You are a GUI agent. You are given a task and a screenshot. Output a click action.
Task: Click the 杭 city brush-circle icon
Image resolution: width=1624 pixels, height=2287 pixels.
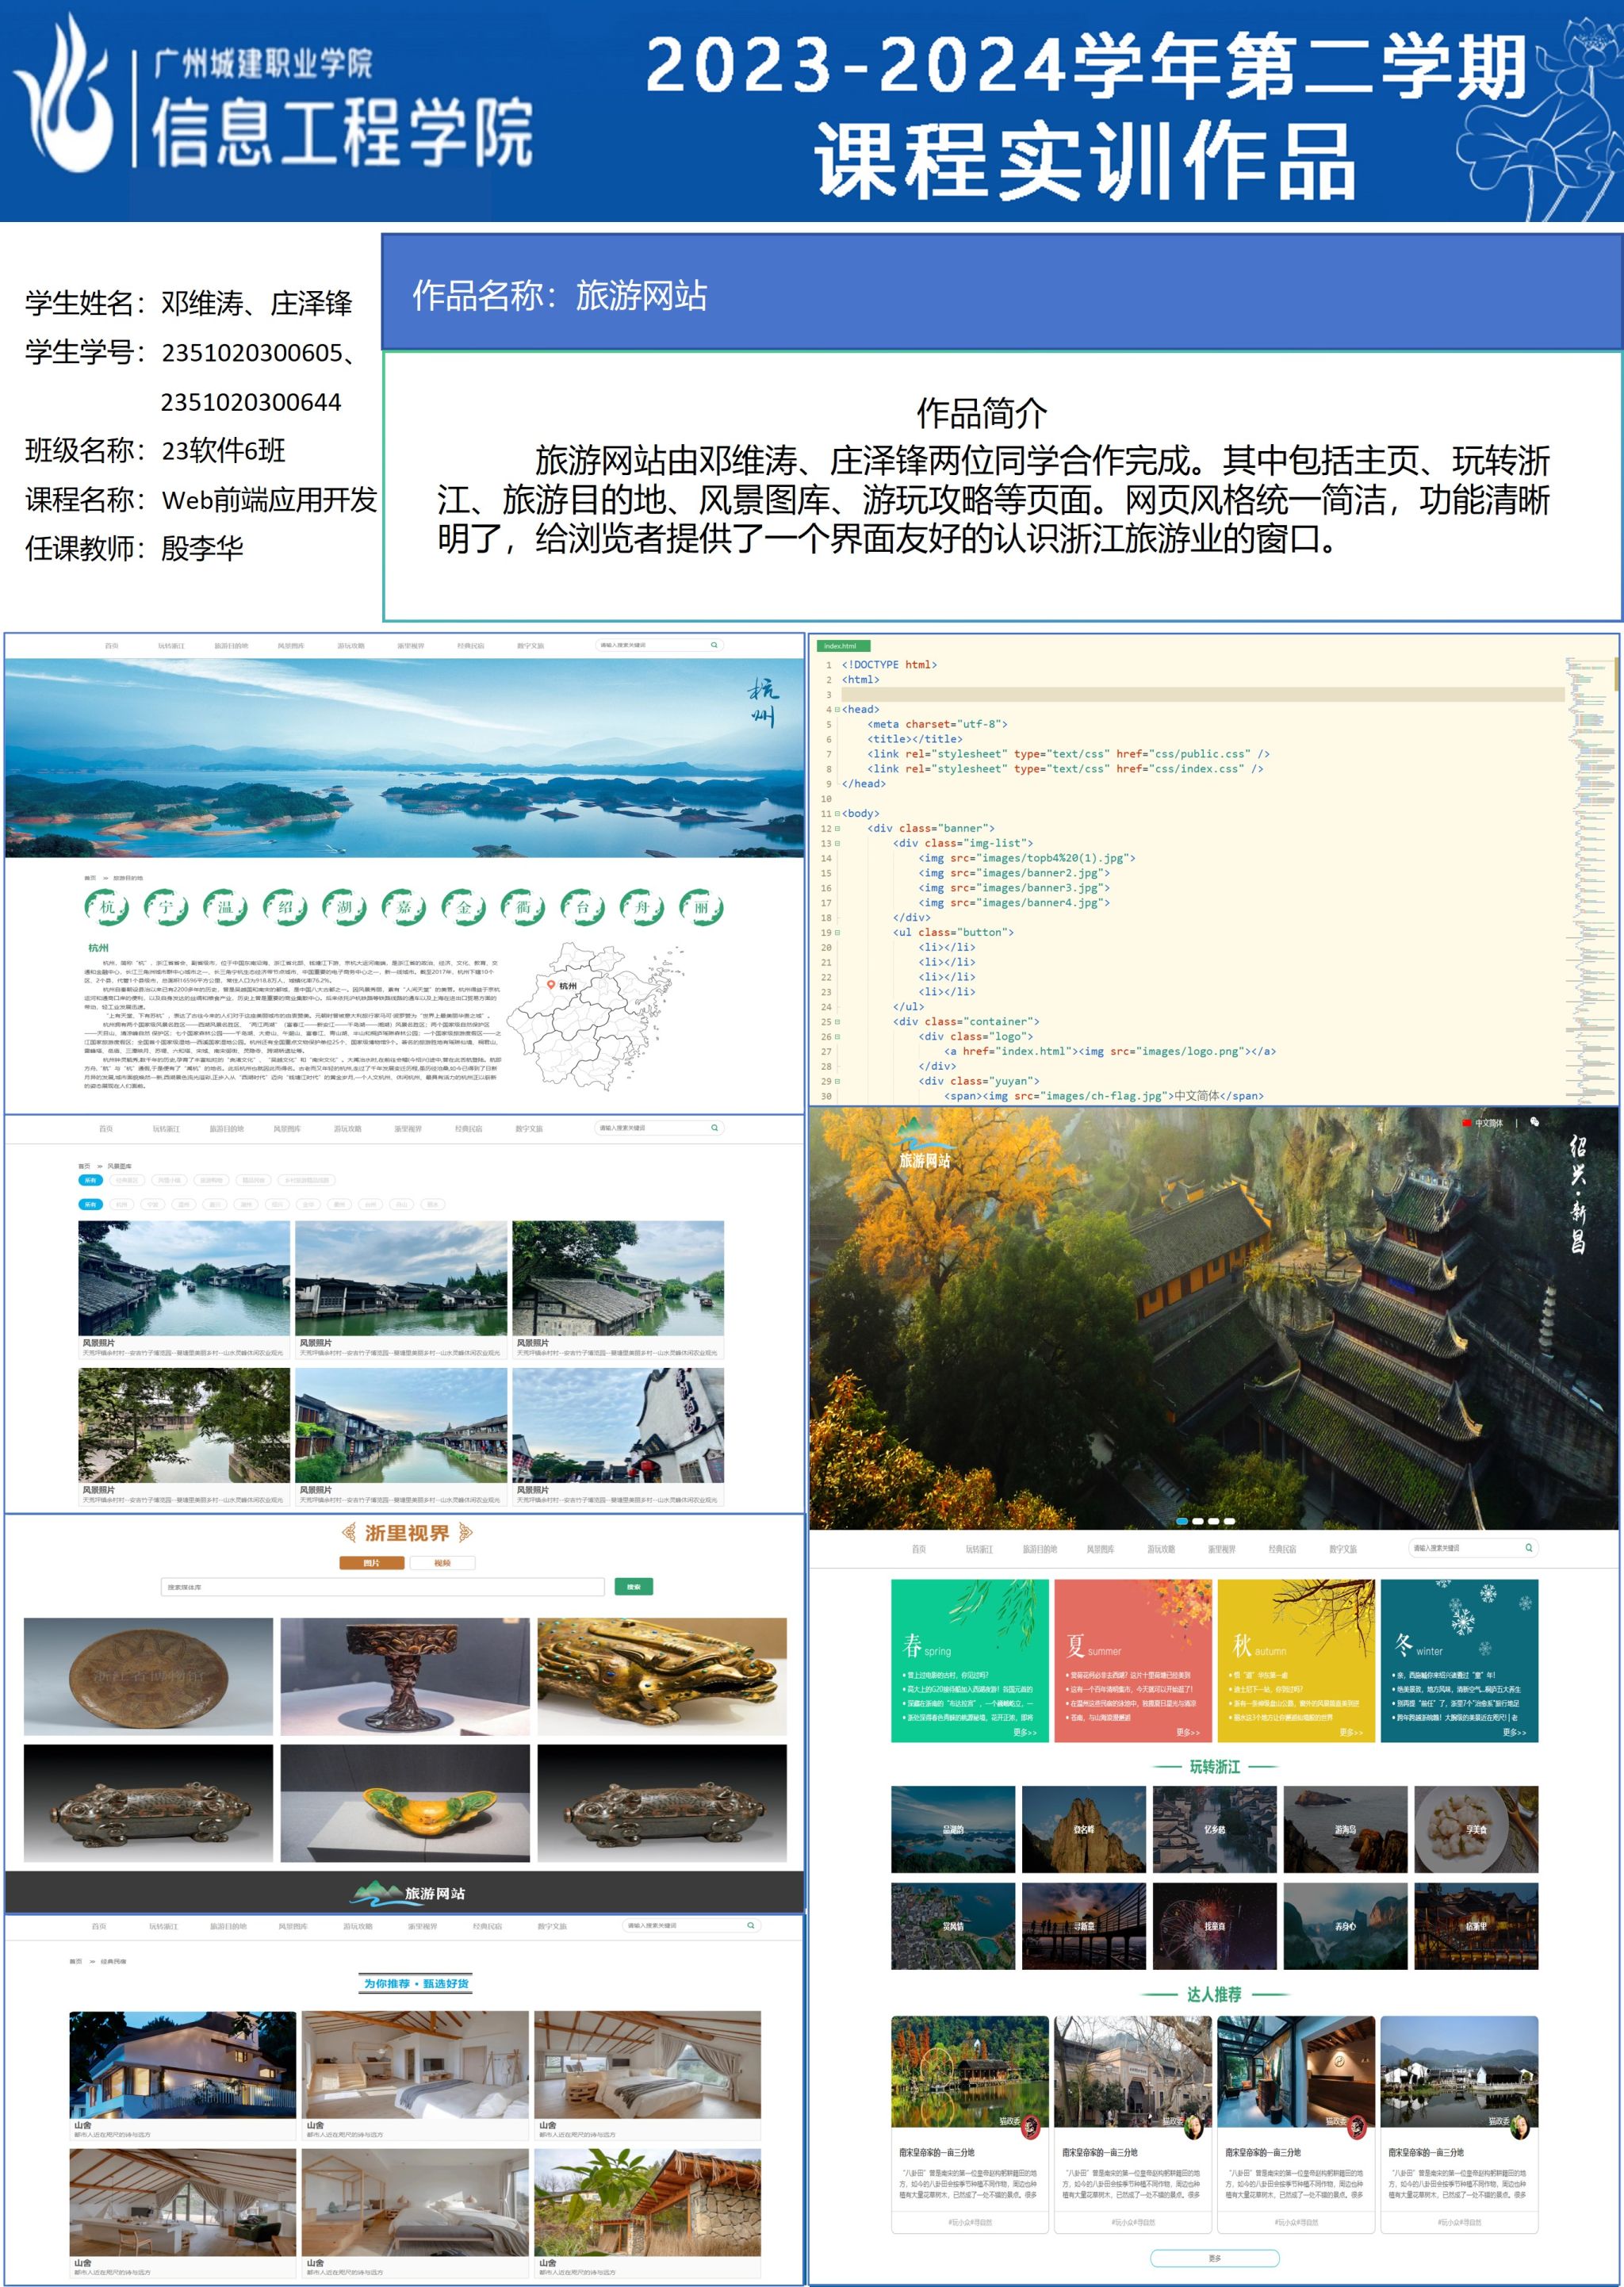(106, 907)
